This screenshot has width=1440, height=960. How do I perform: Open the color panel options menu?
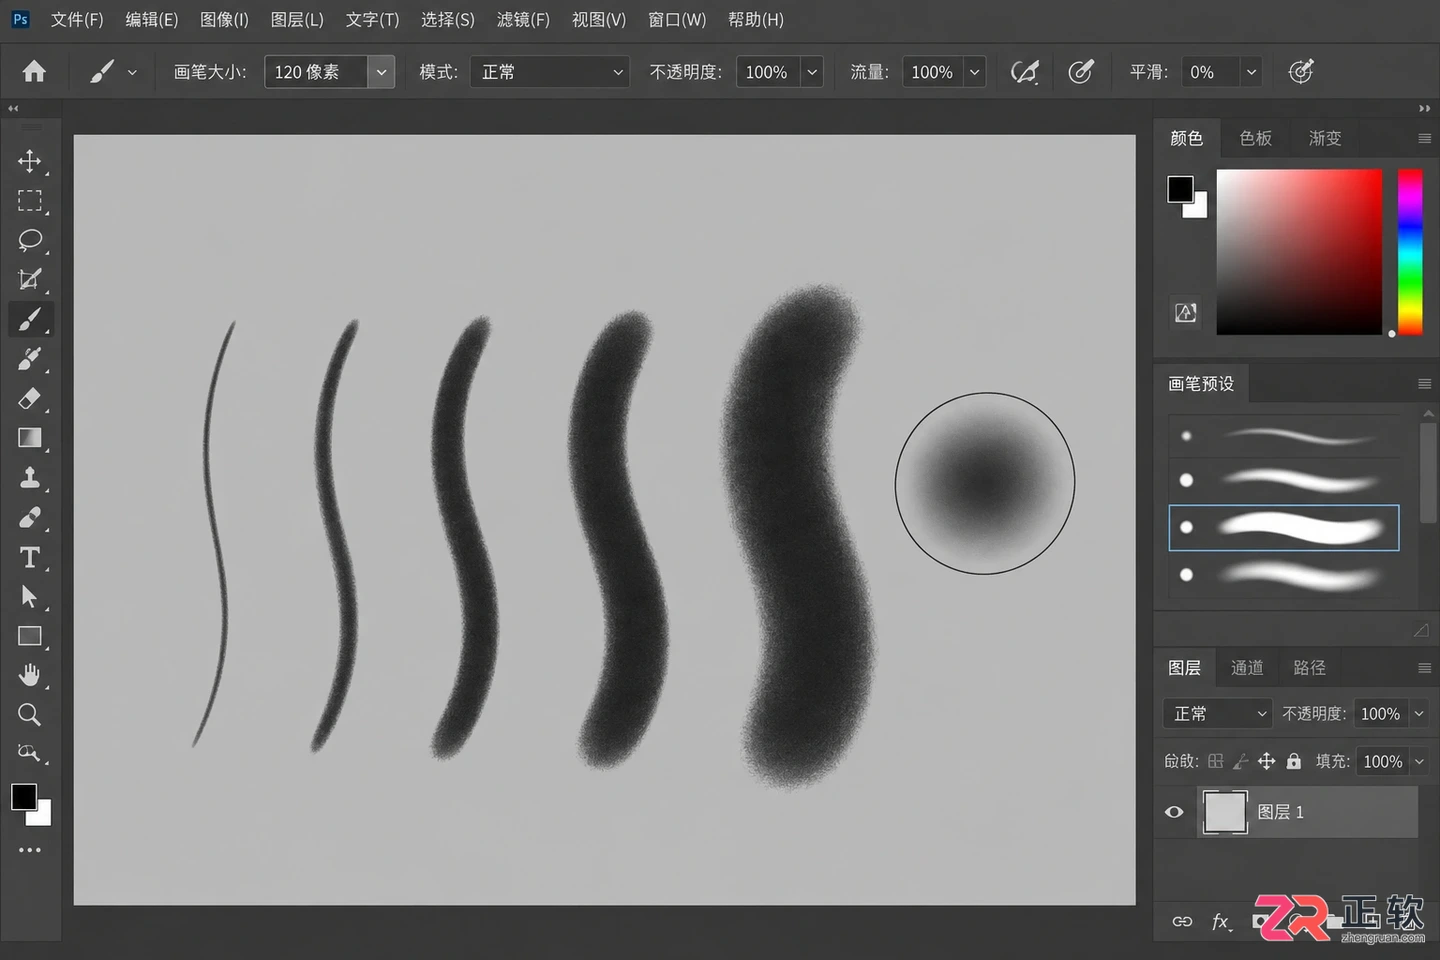1424,138
